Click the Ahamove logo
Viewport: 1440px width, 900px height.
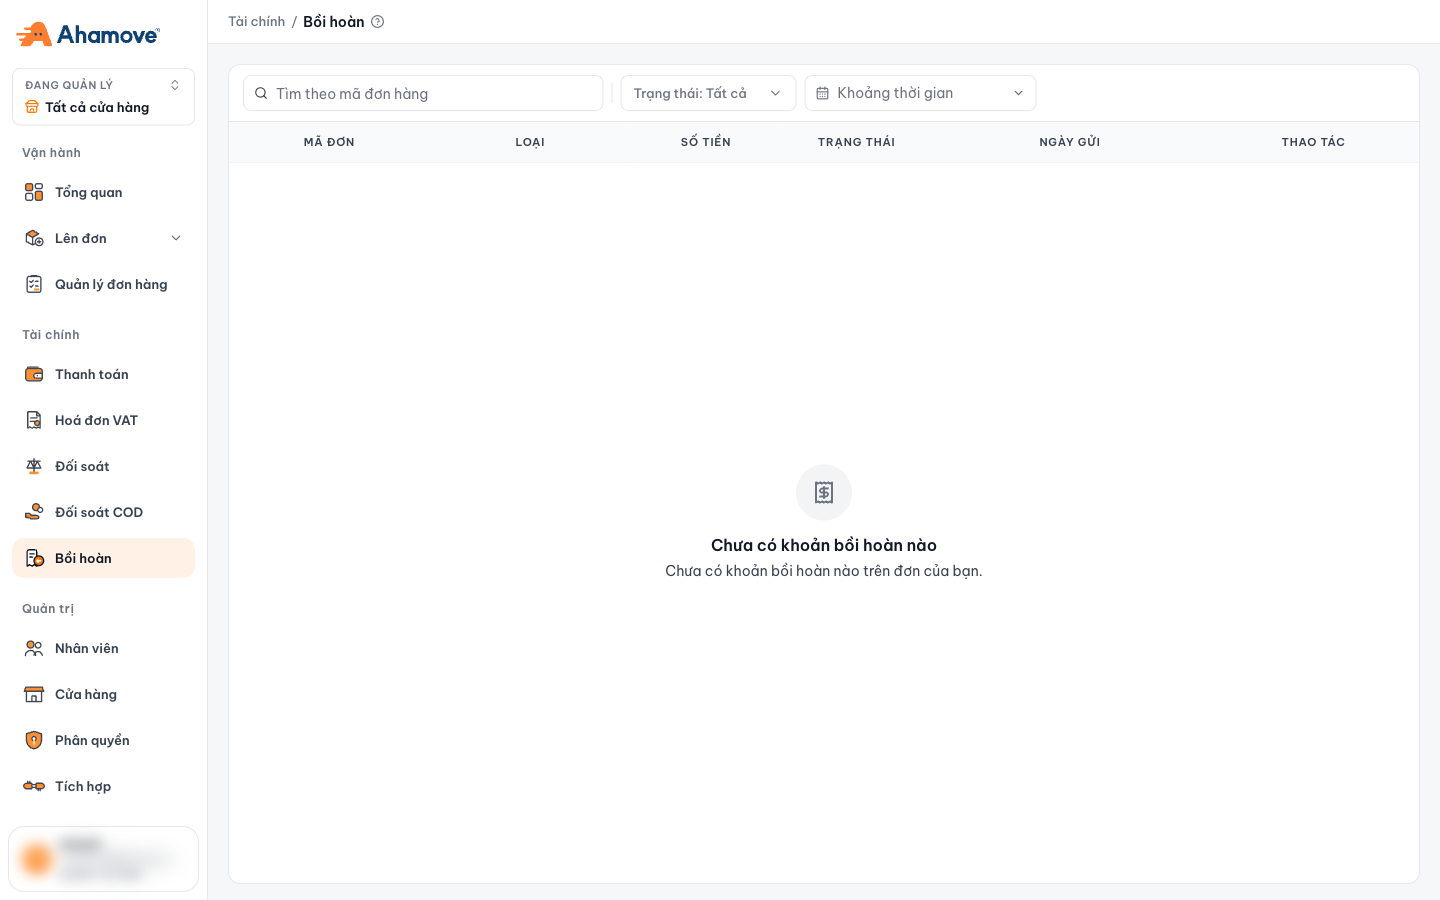point(88,34)
